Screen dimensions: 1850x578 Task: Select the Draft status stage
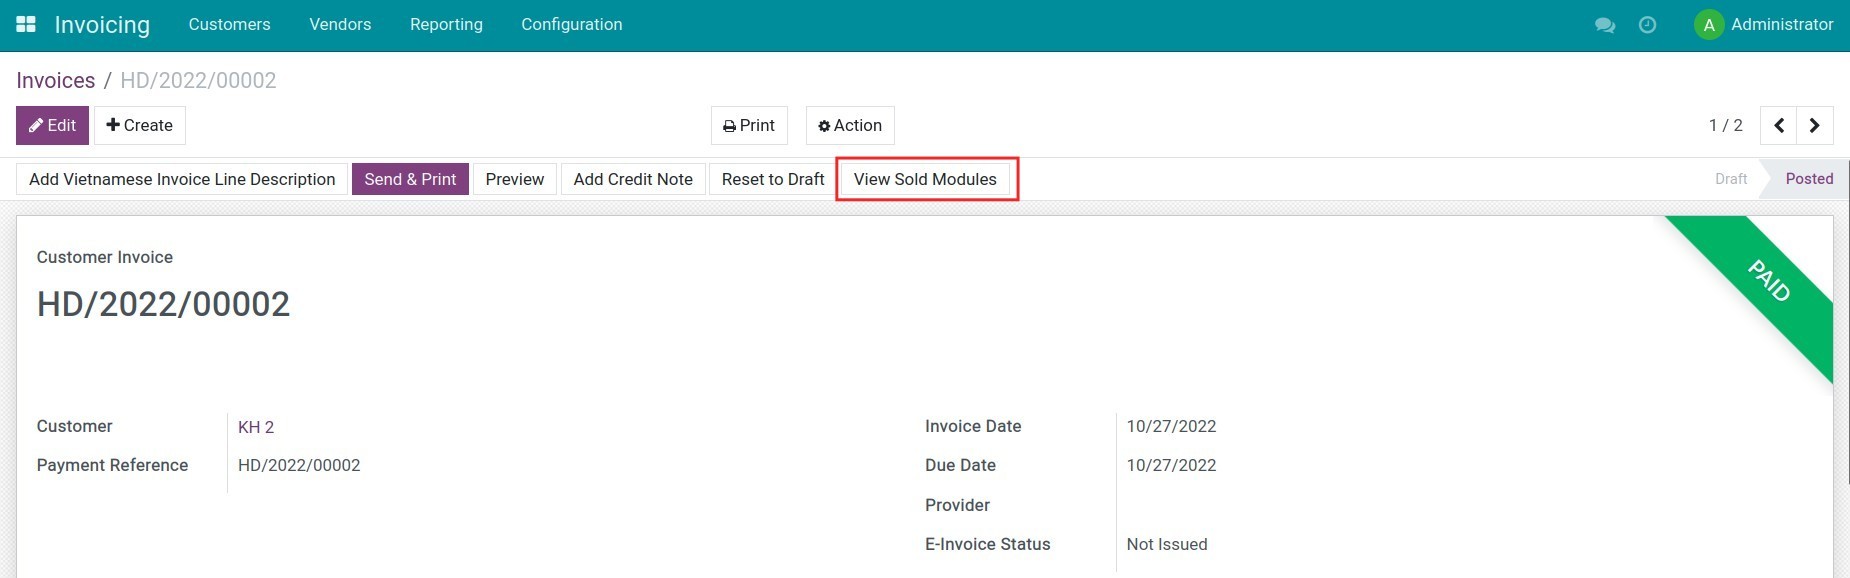click(1731, 179)
